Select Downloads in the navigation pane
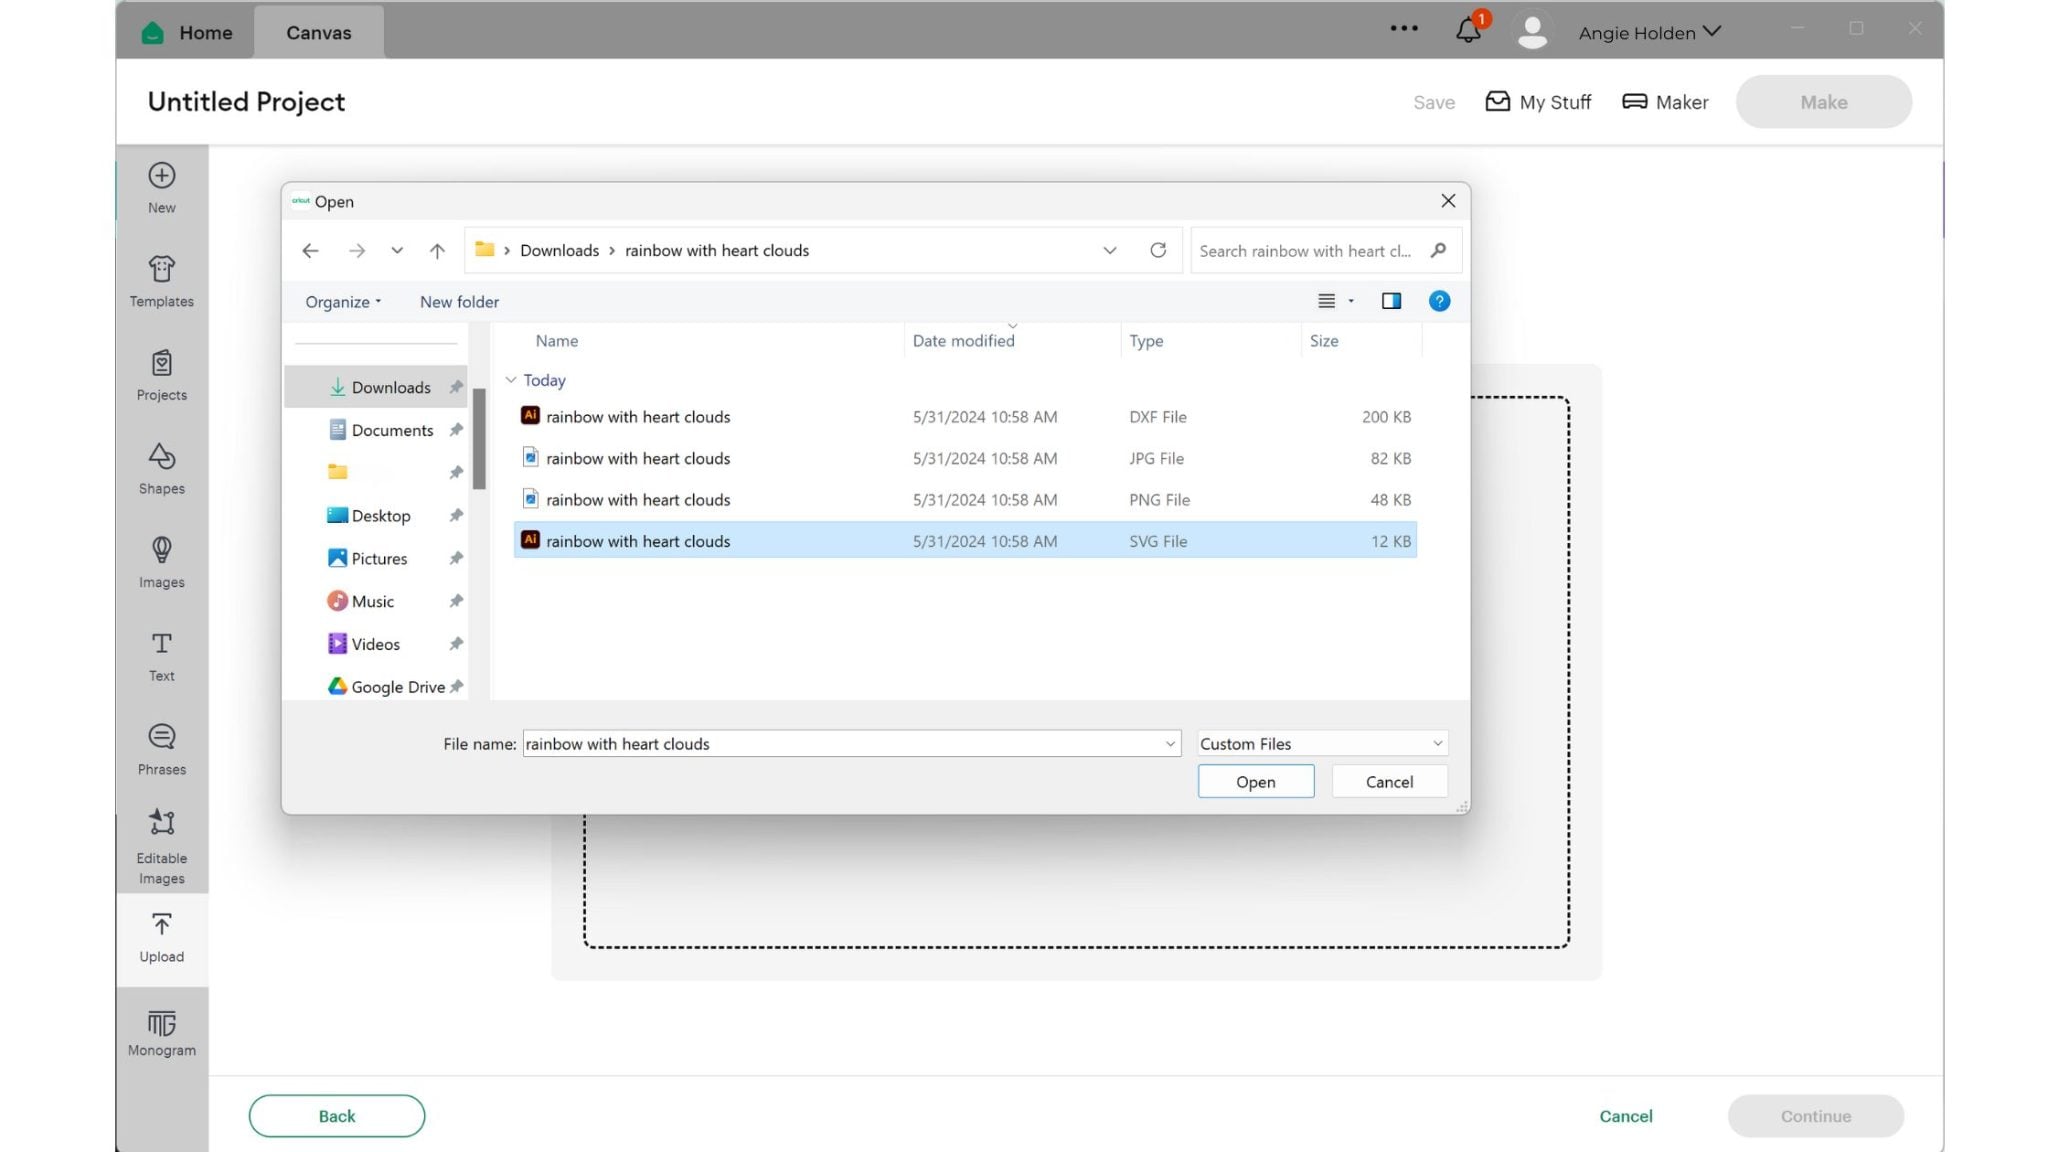 (x=390, y=387)
